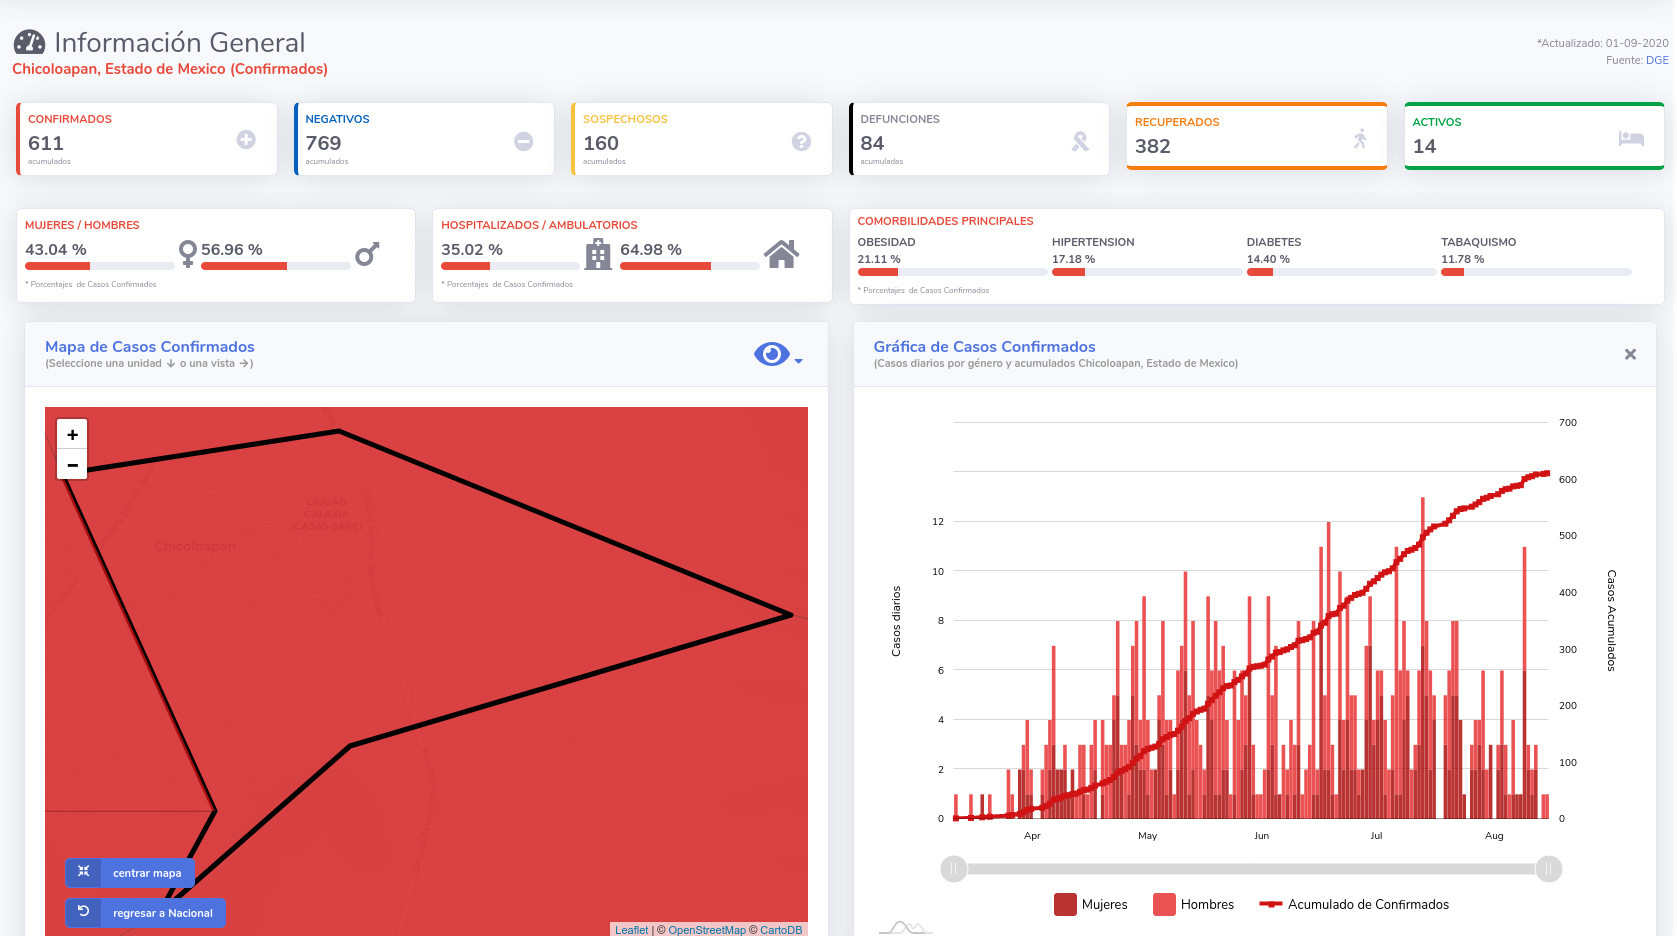The image size is (1677, 936).
Task: Click the chart thumbnail icon below the graph
Action: (x=905, y=928)
